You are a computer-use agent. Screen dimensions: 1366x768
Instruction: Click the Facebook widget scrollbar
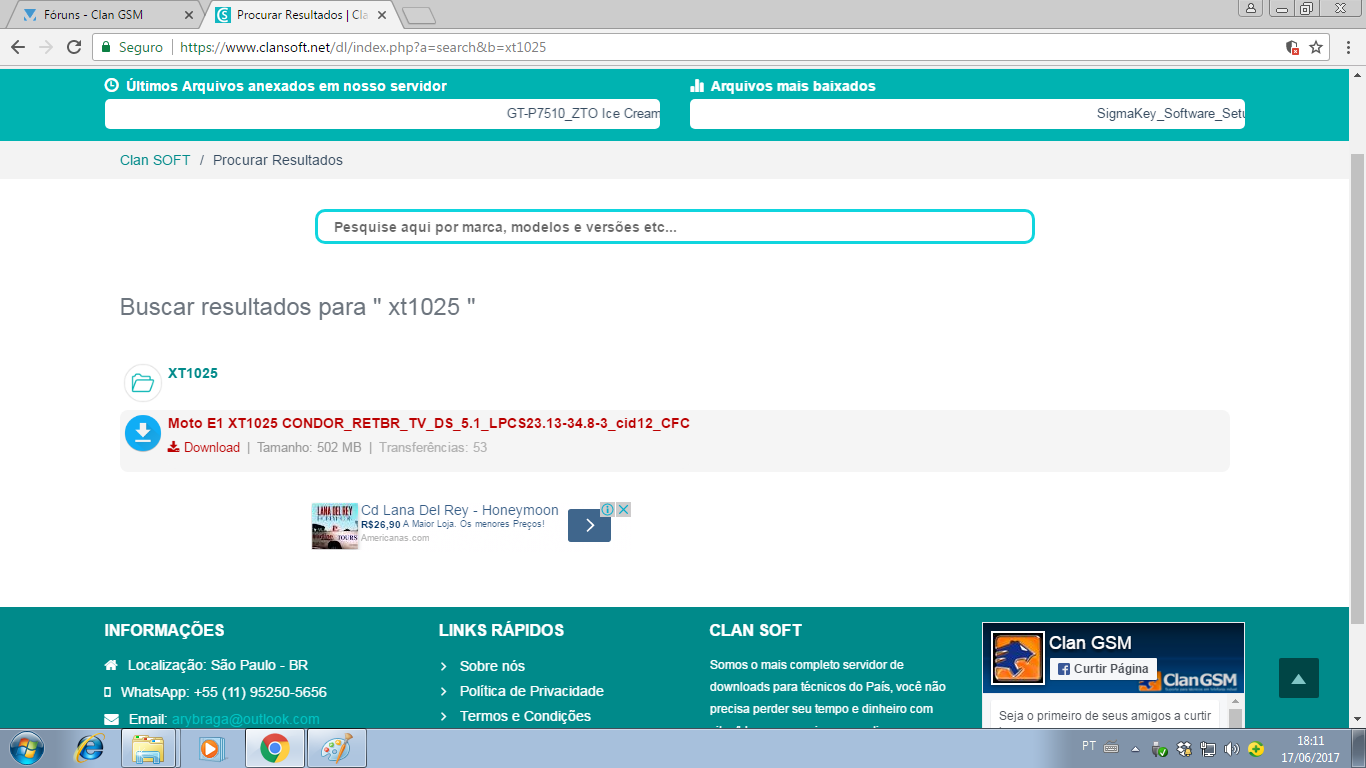coord(1236,716)
